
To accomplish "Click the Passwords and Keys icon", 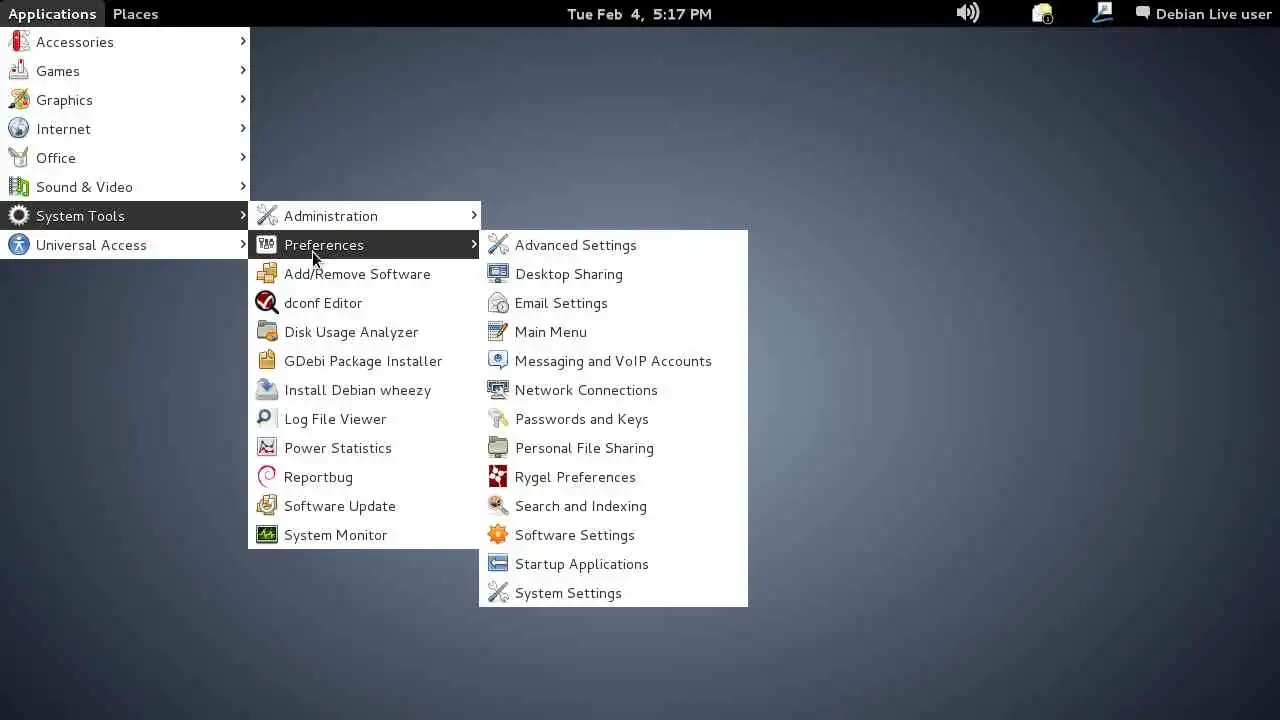I will (498, 419).
